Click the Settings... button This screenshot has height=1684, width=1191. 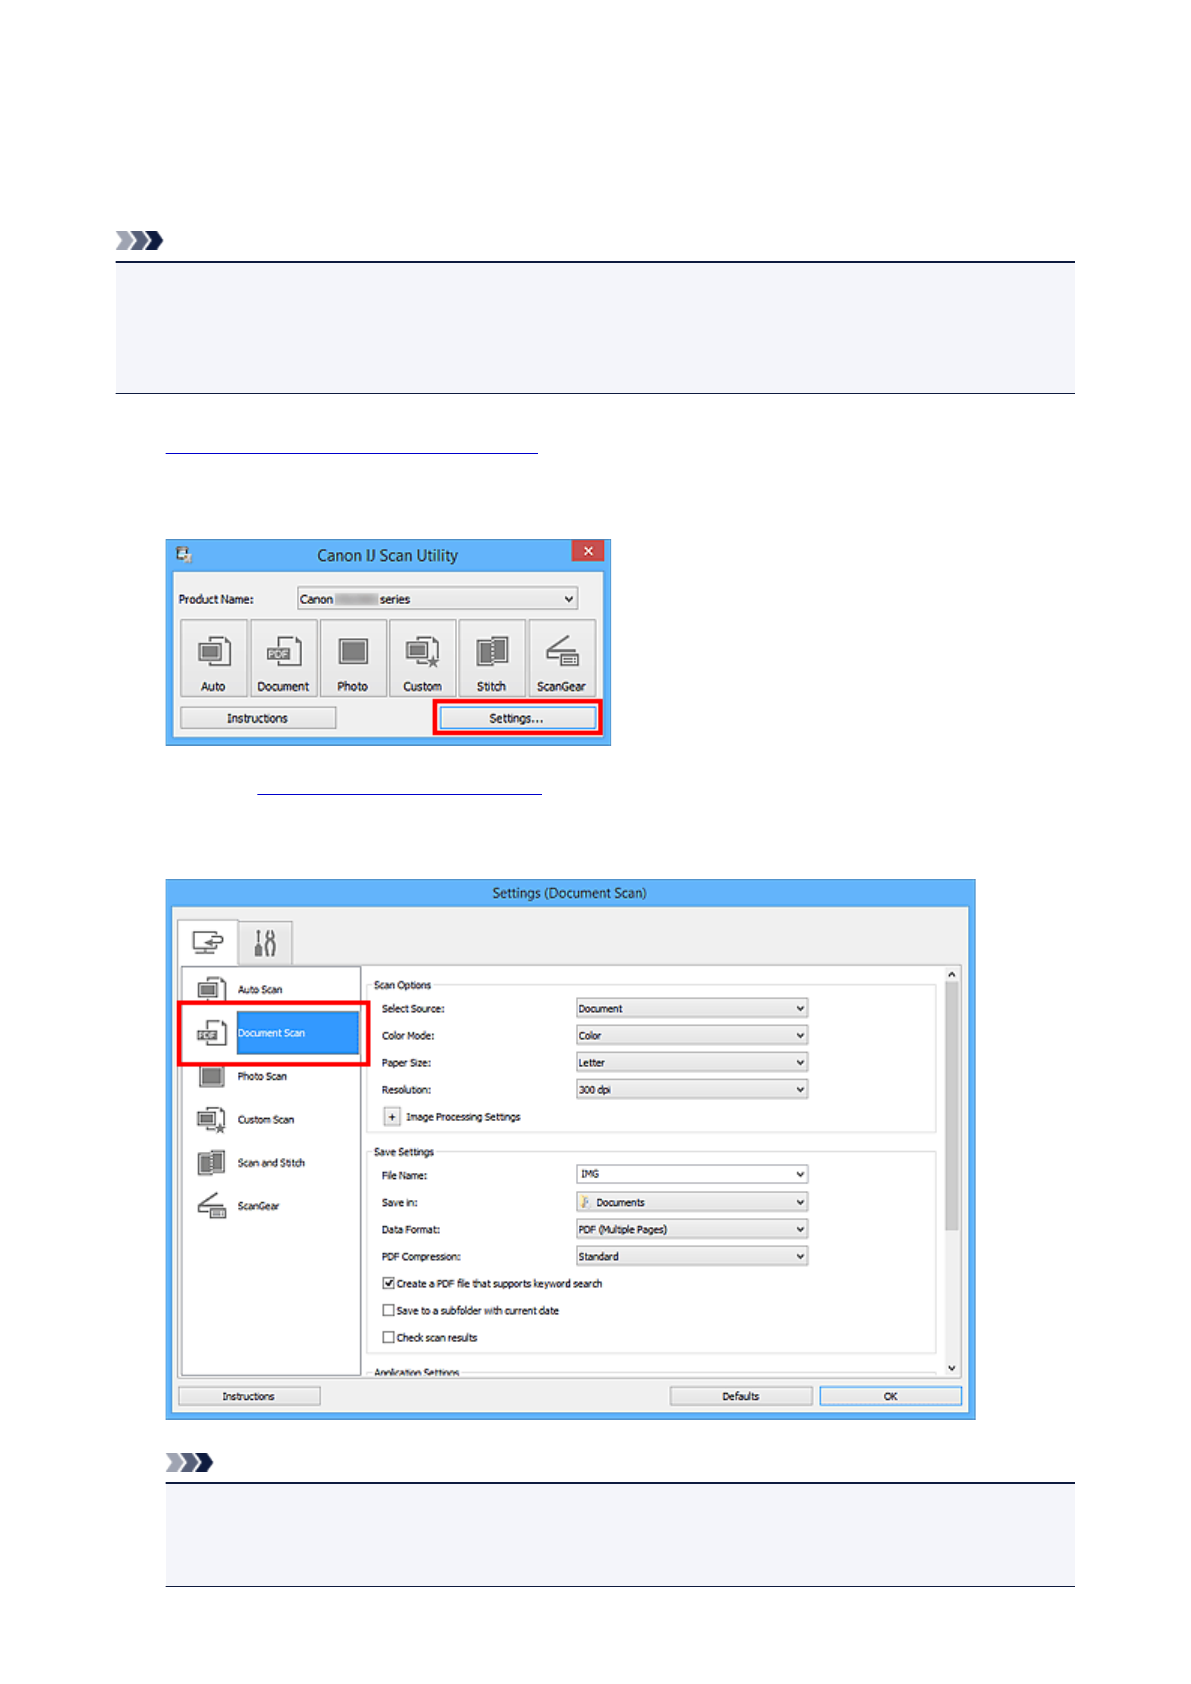click(x=516, y=718)
